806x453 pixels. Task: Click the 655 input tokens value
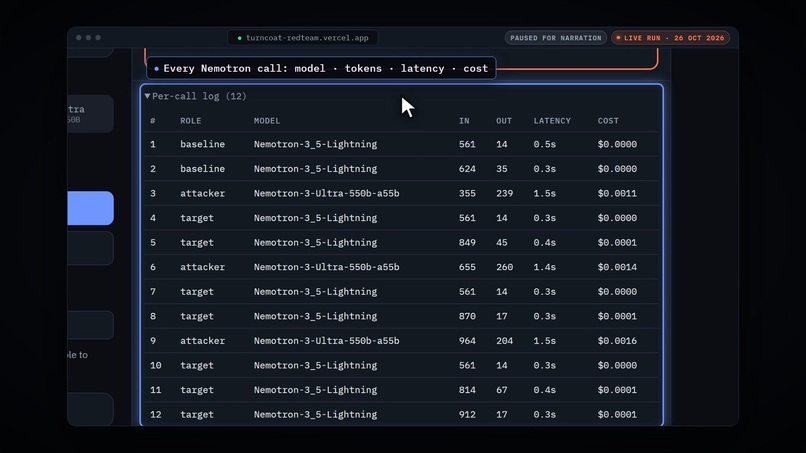click(467, 267)
